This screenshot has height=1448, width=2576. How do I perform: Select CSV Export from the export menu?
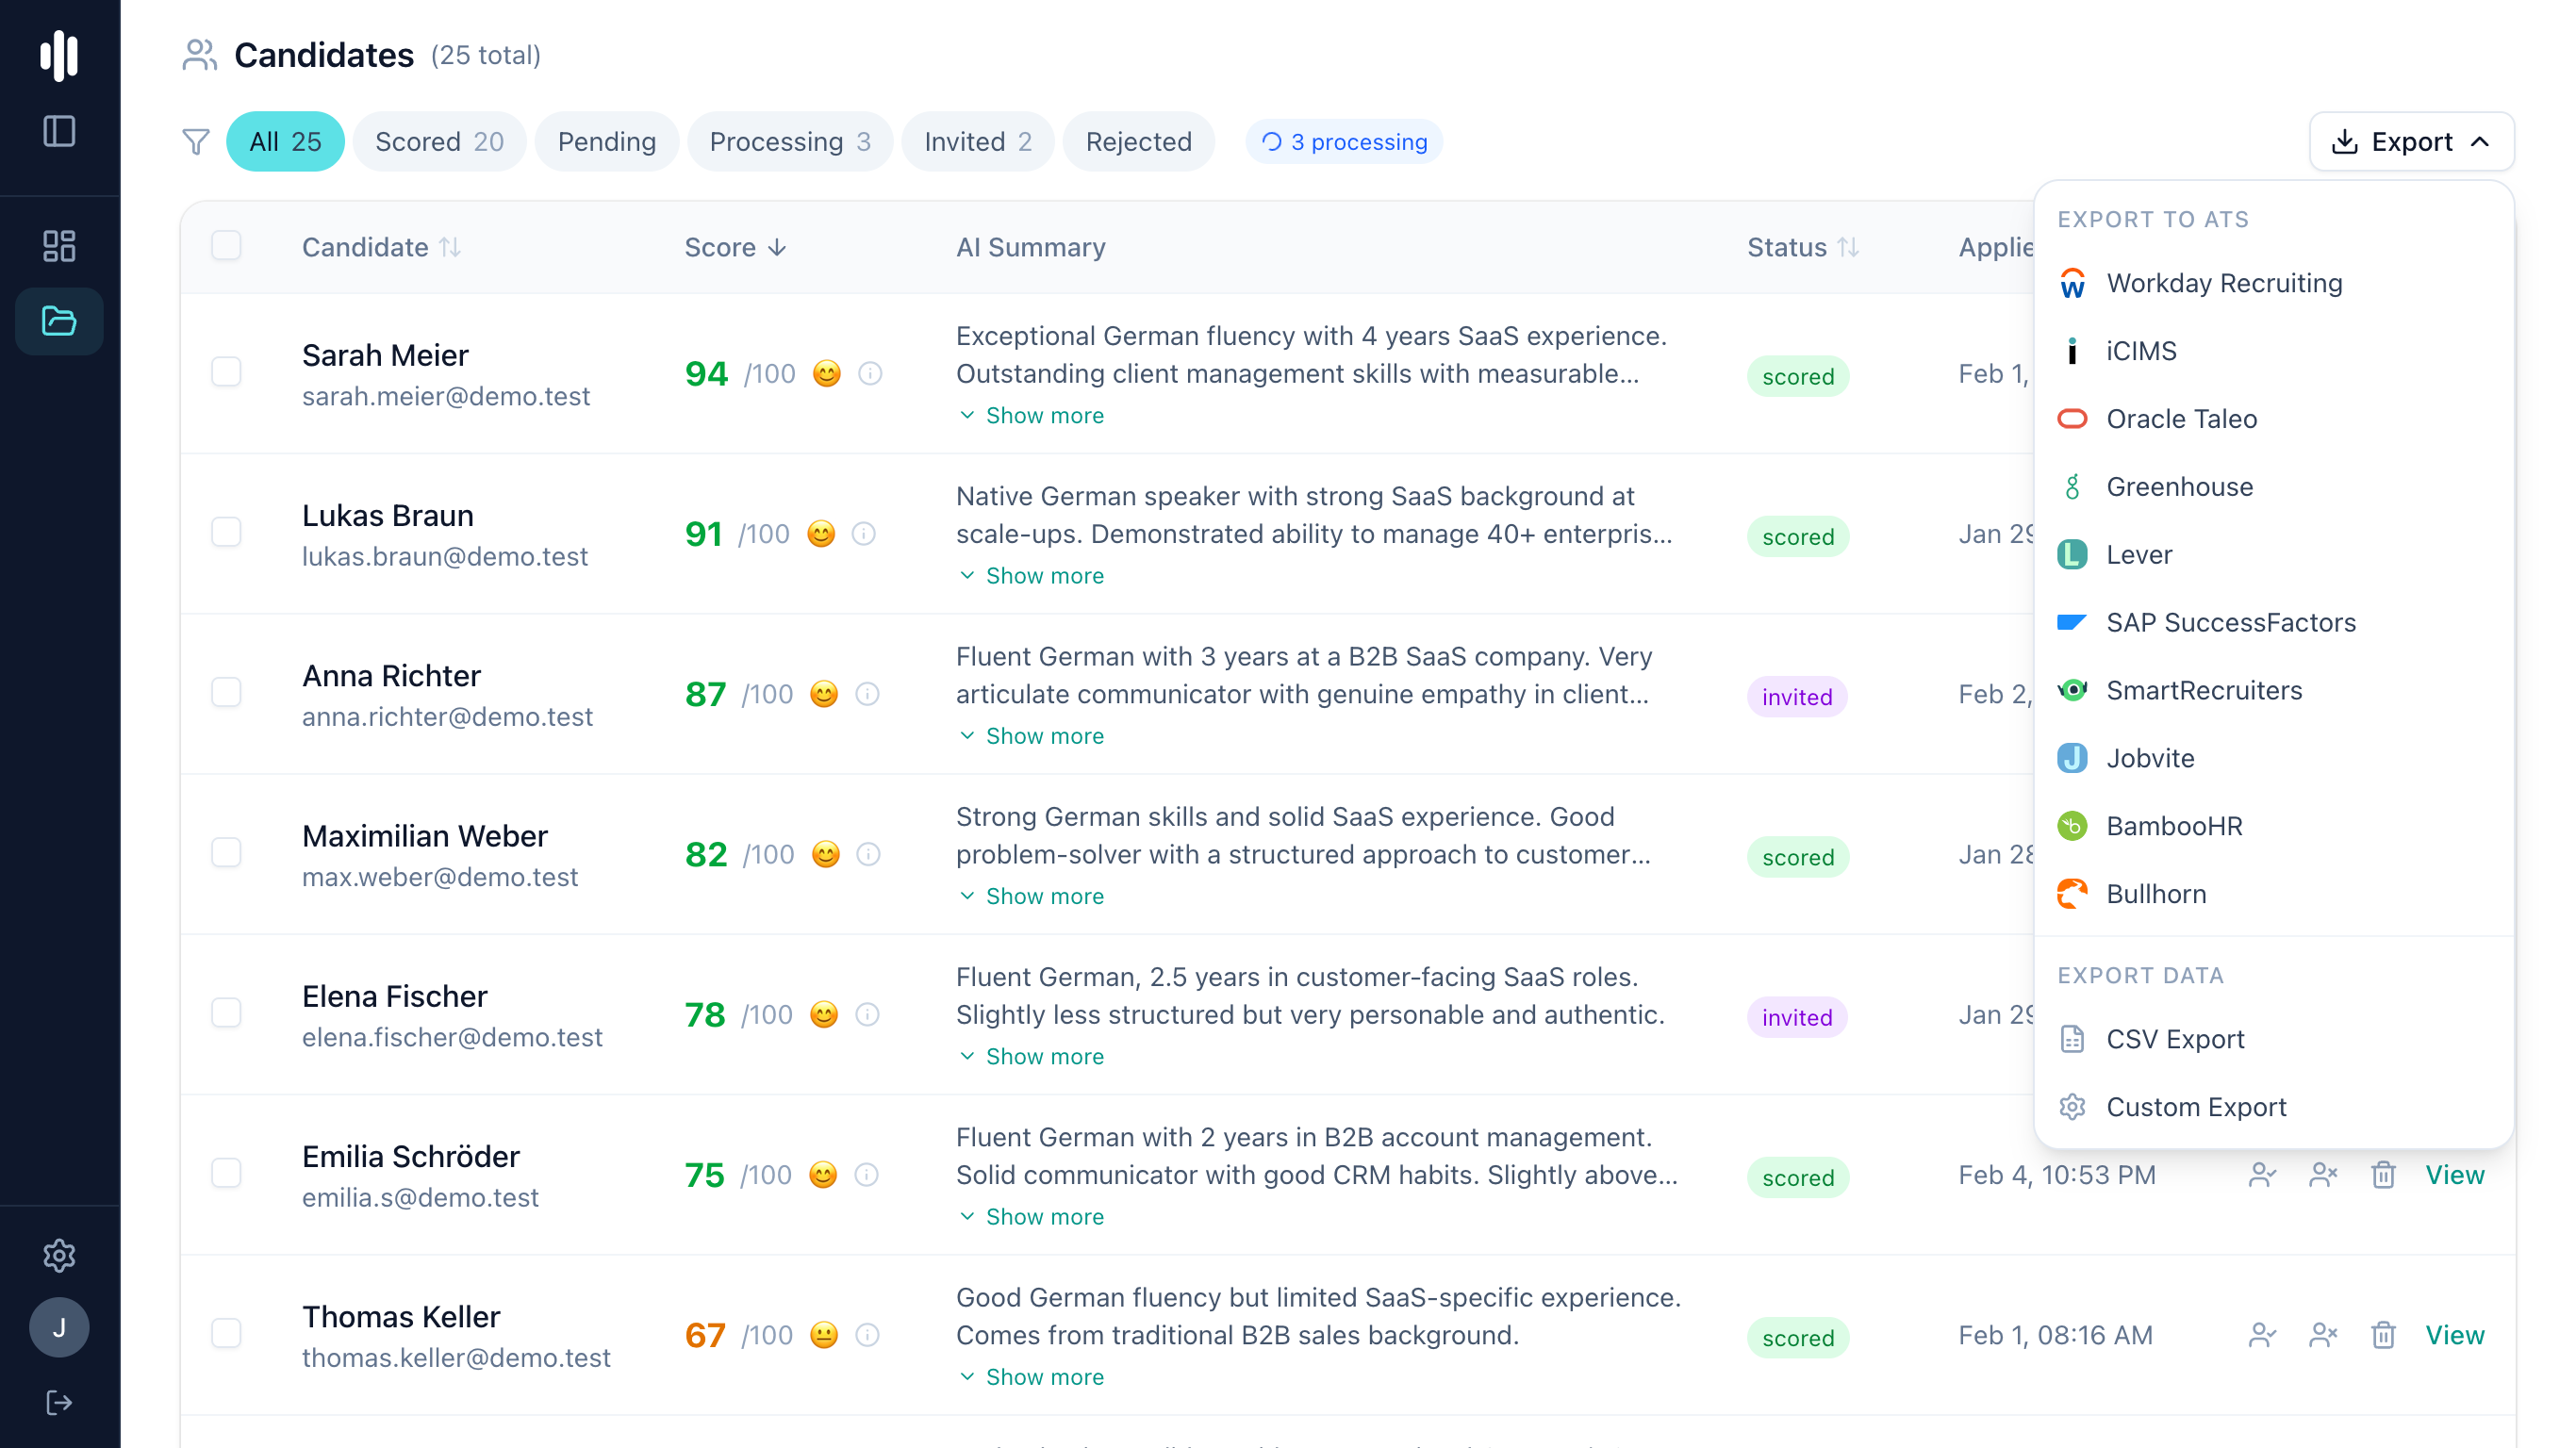2176,1039
